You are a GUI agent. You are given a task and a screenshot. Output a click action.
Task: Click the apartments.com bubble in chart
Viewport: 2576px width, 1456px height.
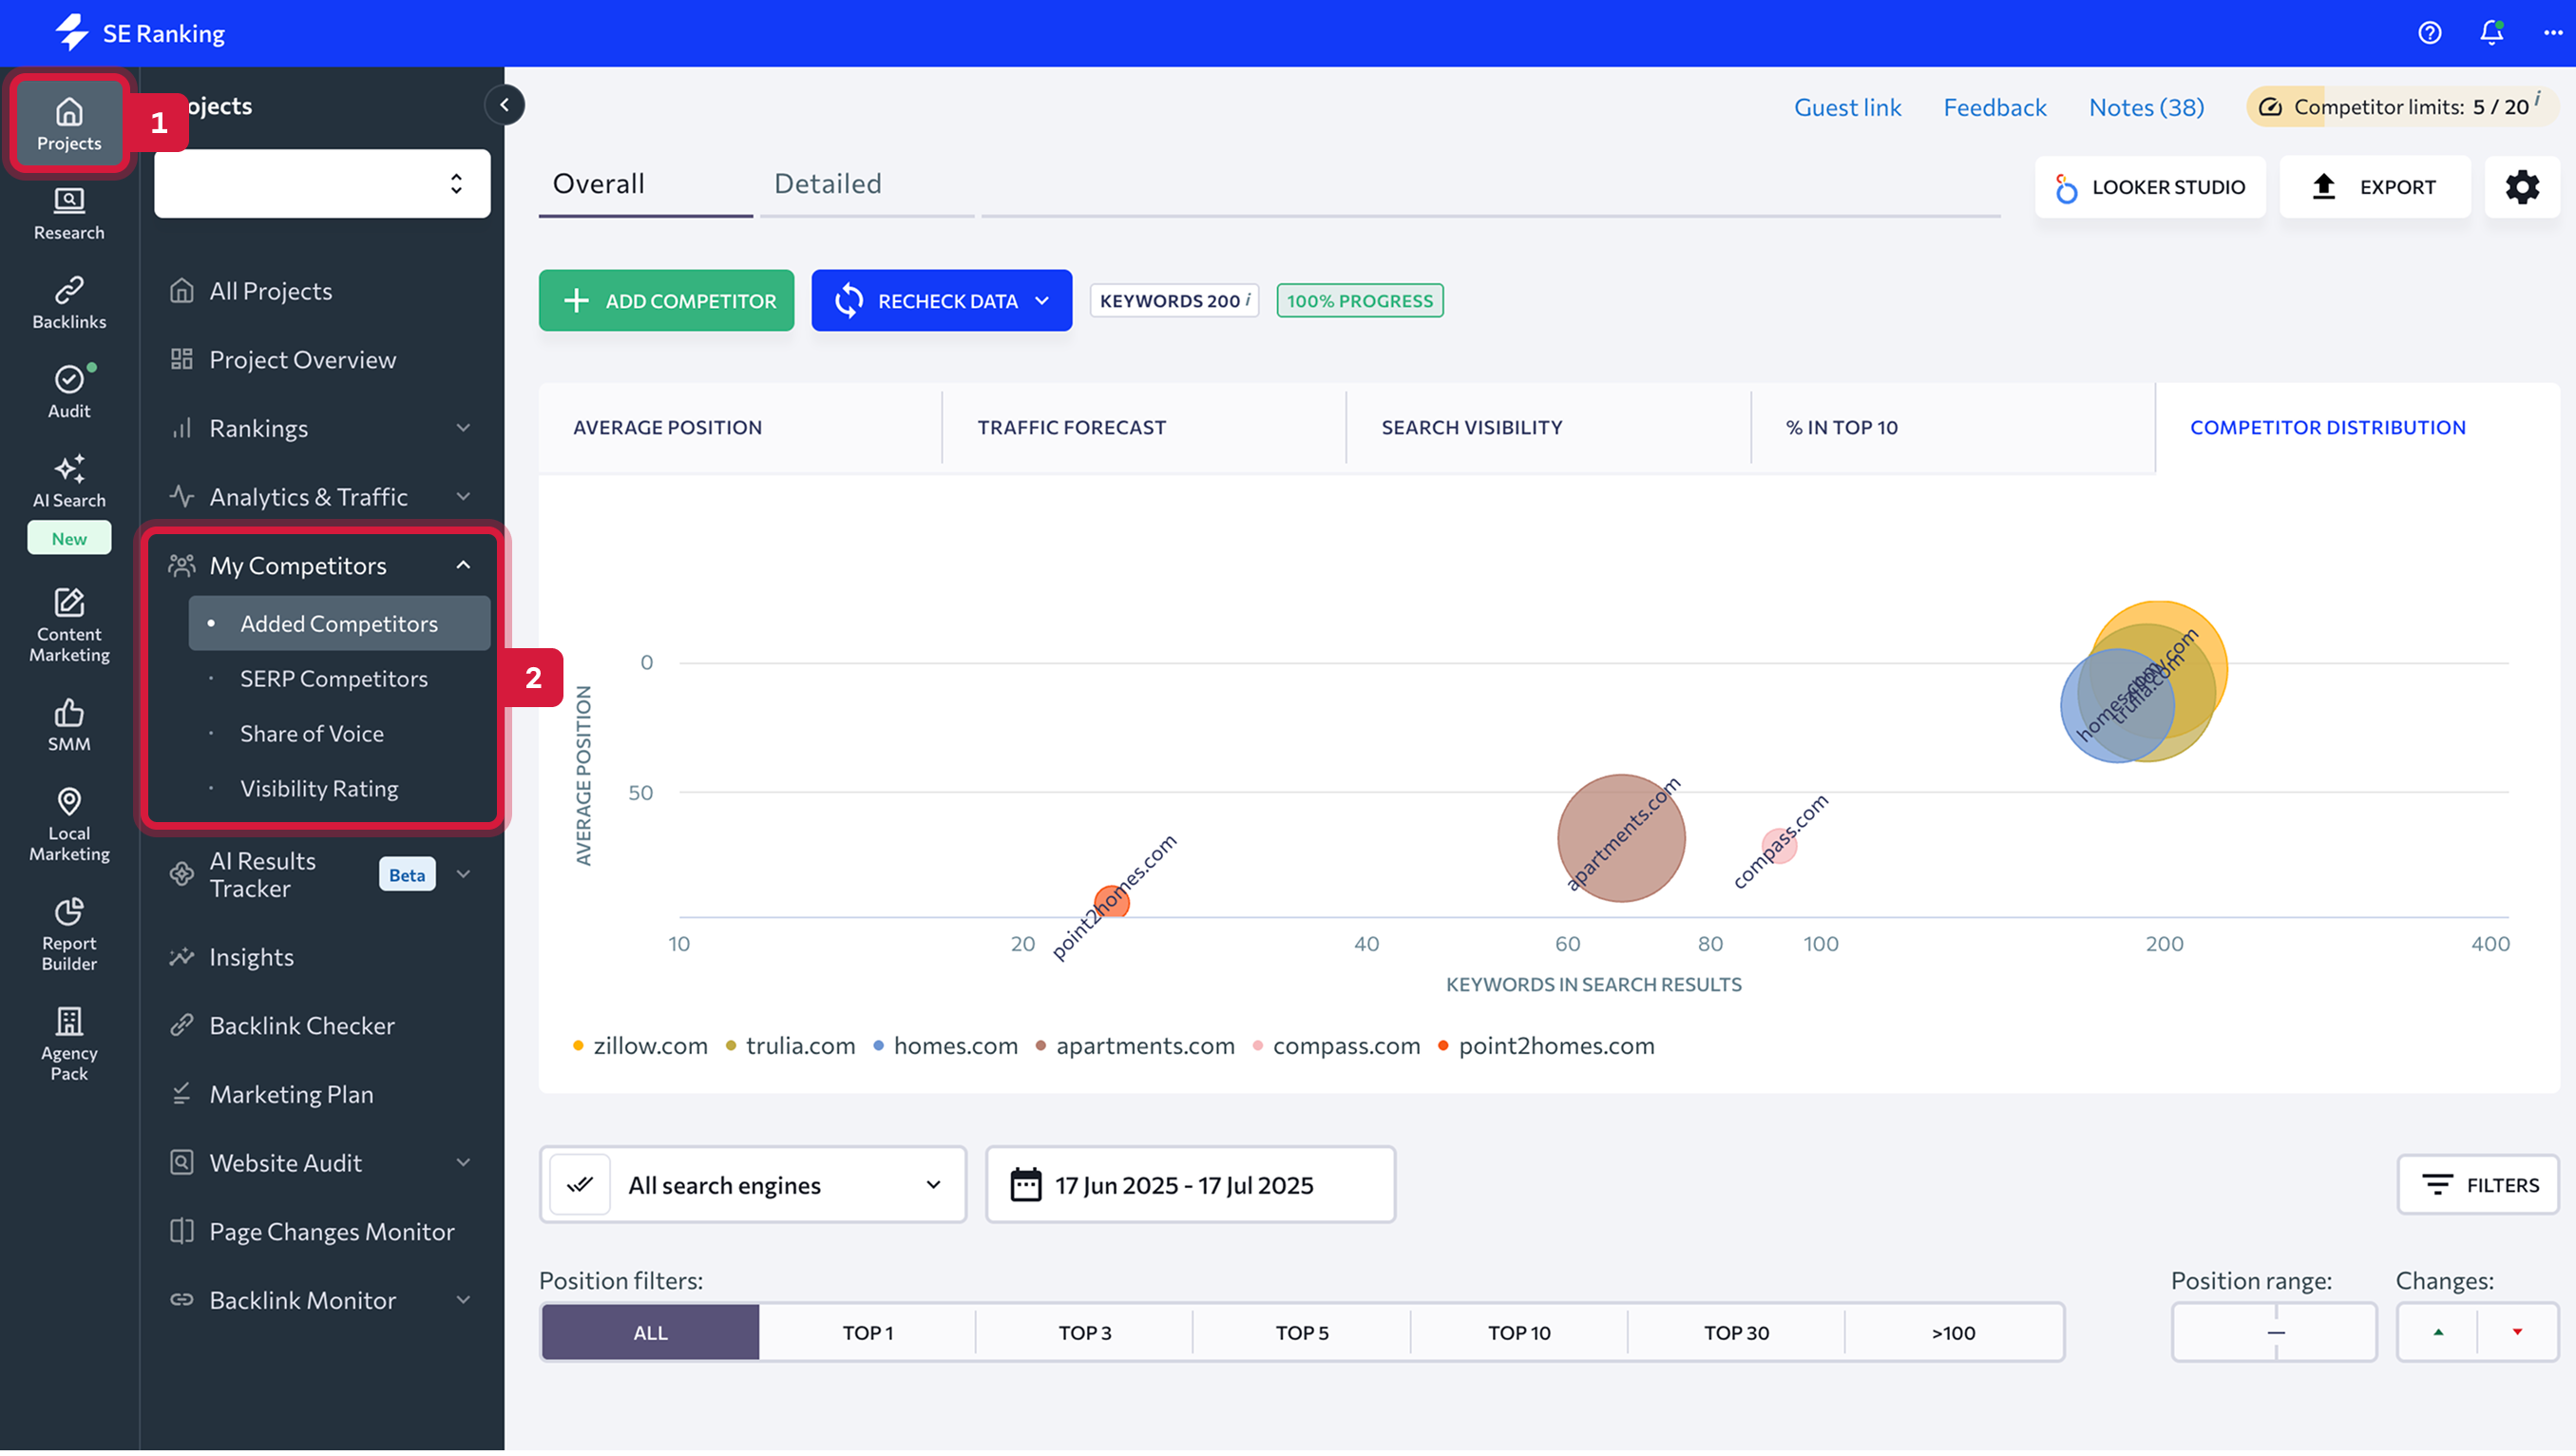click(1621, 838)
